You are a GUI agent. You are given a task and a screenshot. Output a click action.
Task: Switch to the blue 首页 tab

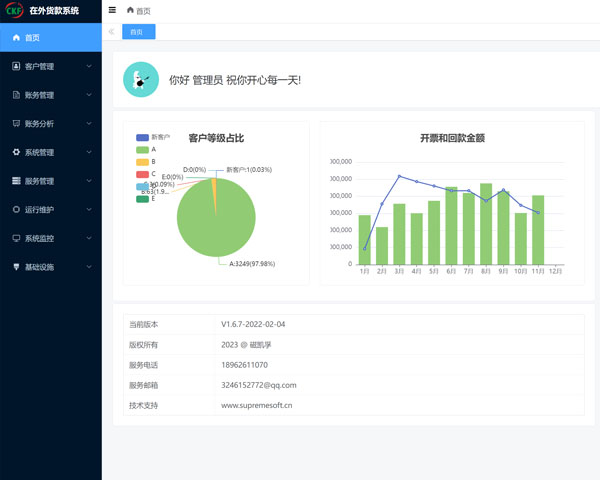pyautogui.click(x=137, y=32)
